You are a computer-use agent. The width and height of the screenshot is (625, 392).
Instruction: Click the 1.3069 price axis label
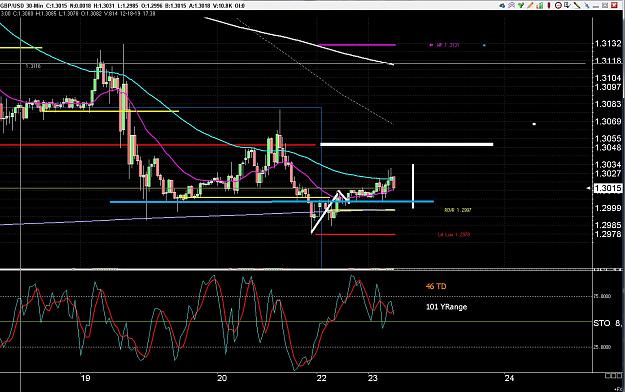[x=607, y=121]
